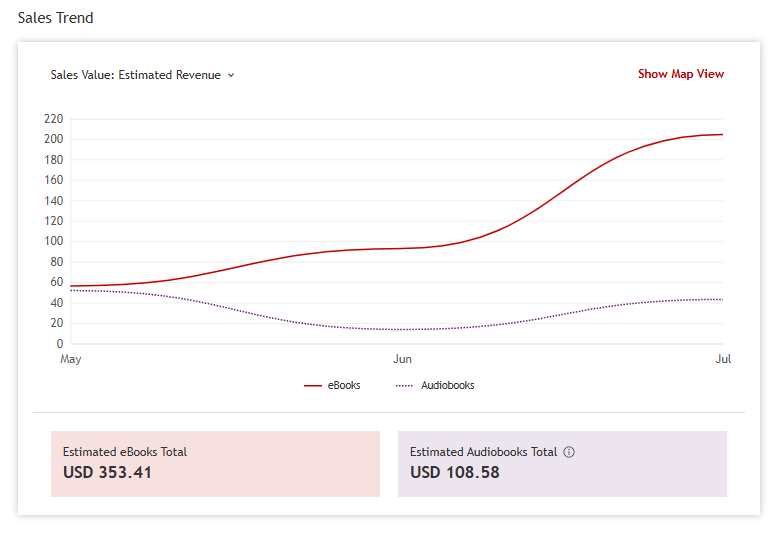Click the Estimated eBooks Total card
The height and width of the screenshot is (548, 784).
coord(216,464)
